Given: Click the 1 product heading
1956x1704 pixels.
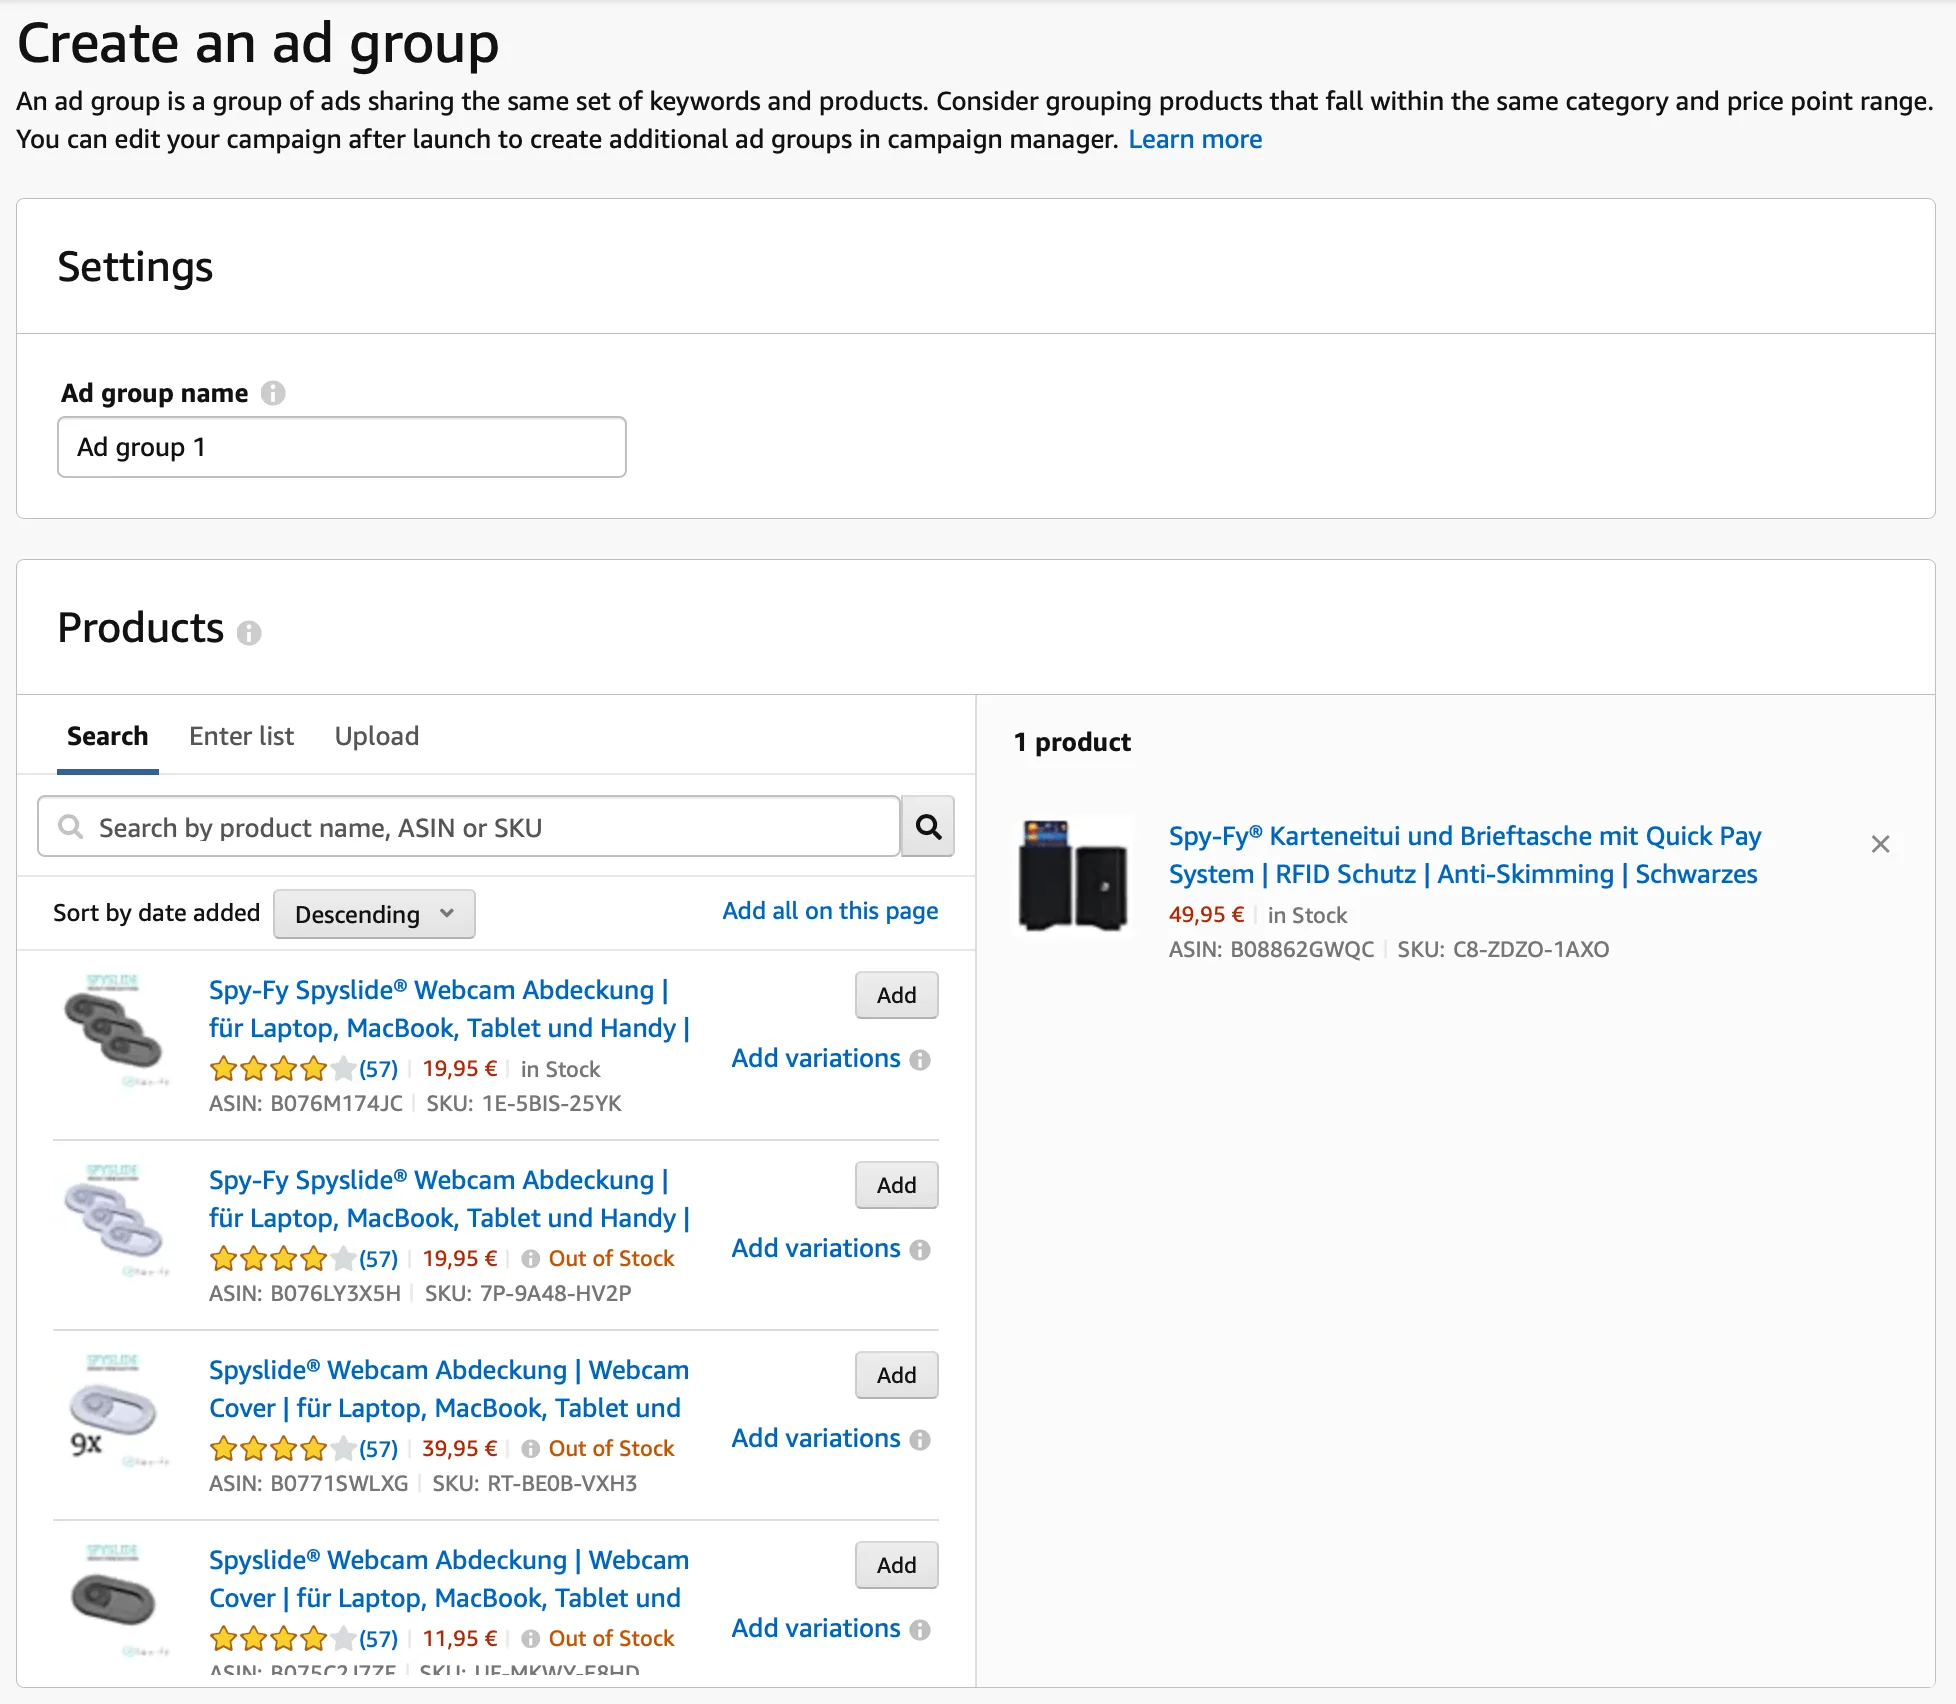Looking at the screenshot, I should click(x=1072, y=742).
